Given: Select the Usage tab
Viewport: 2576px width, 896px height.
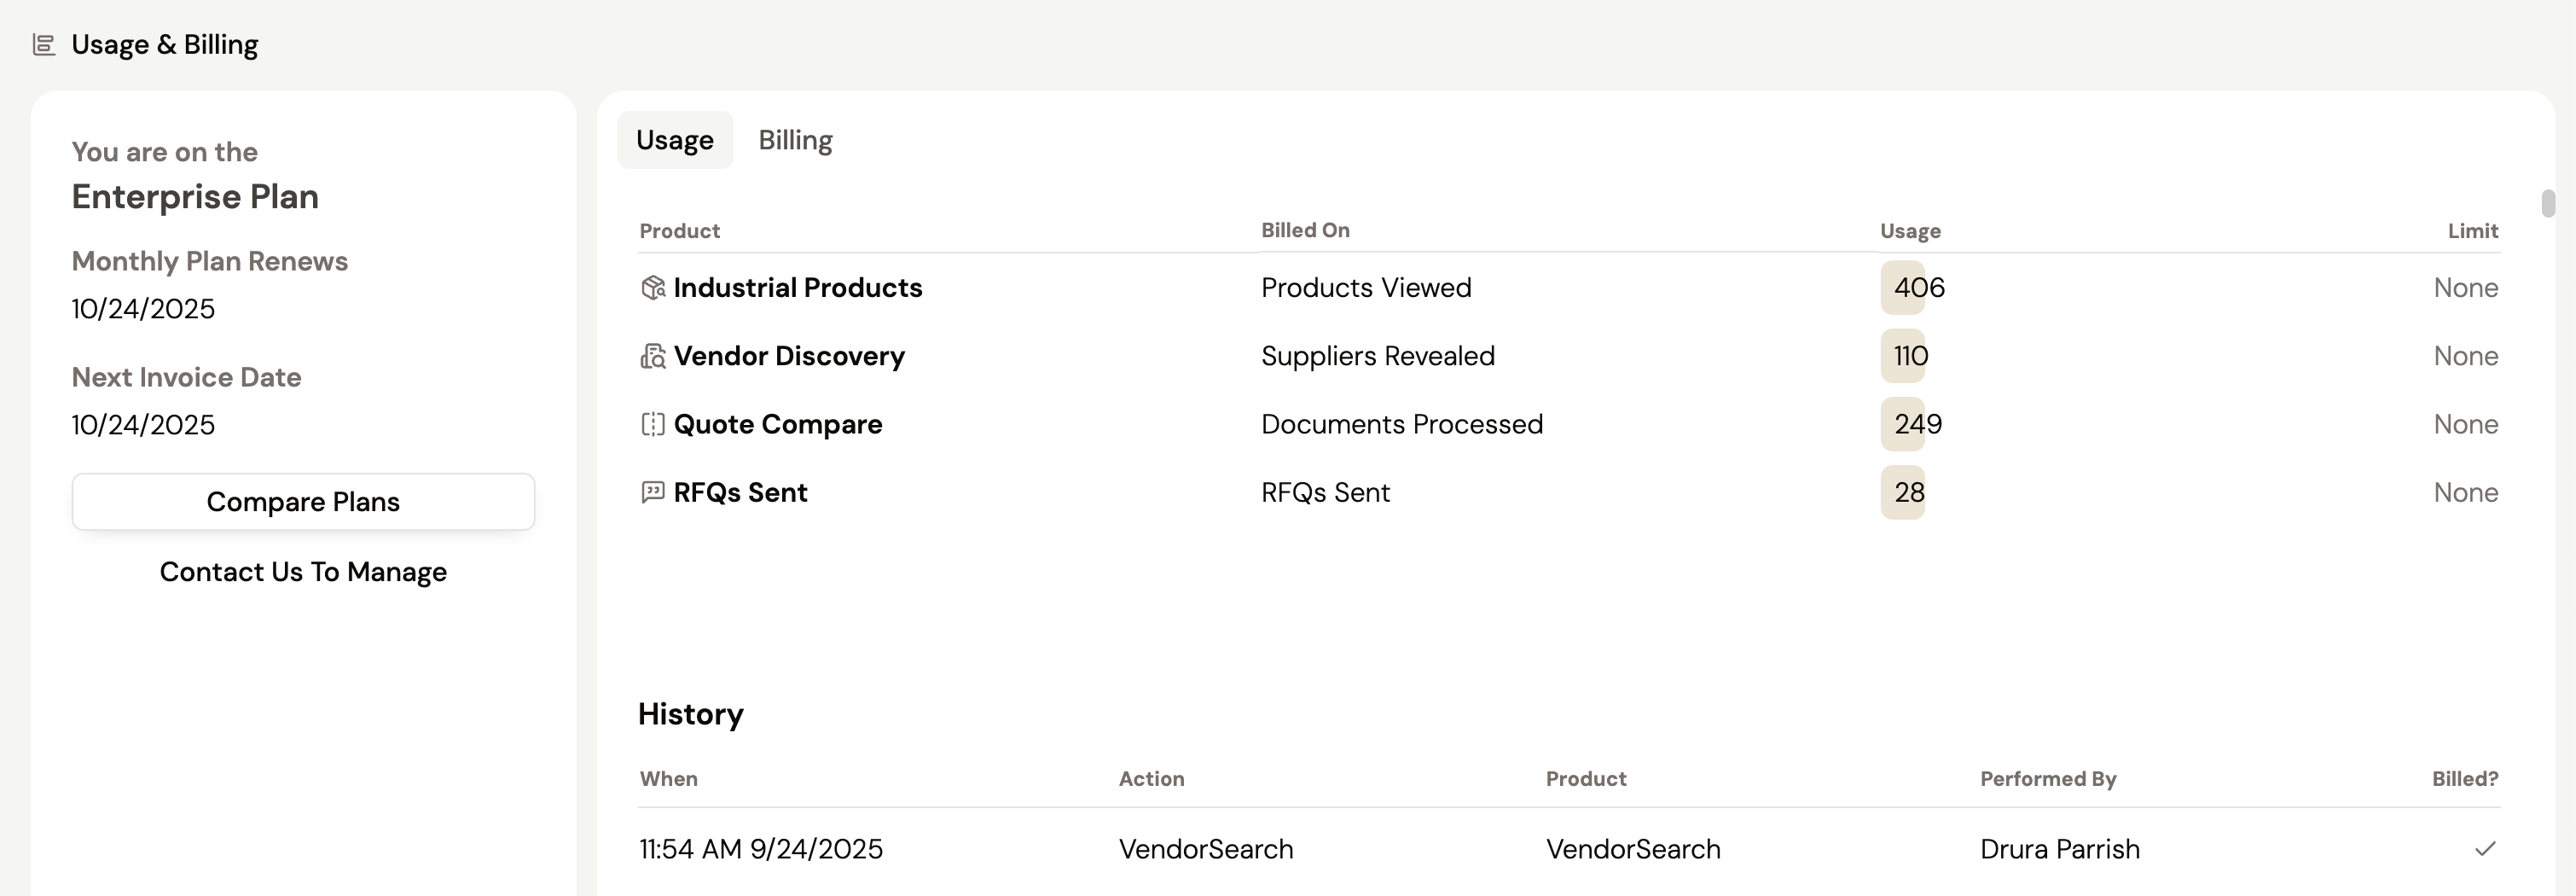Looking at the screenshot, I should click(675, 140).
